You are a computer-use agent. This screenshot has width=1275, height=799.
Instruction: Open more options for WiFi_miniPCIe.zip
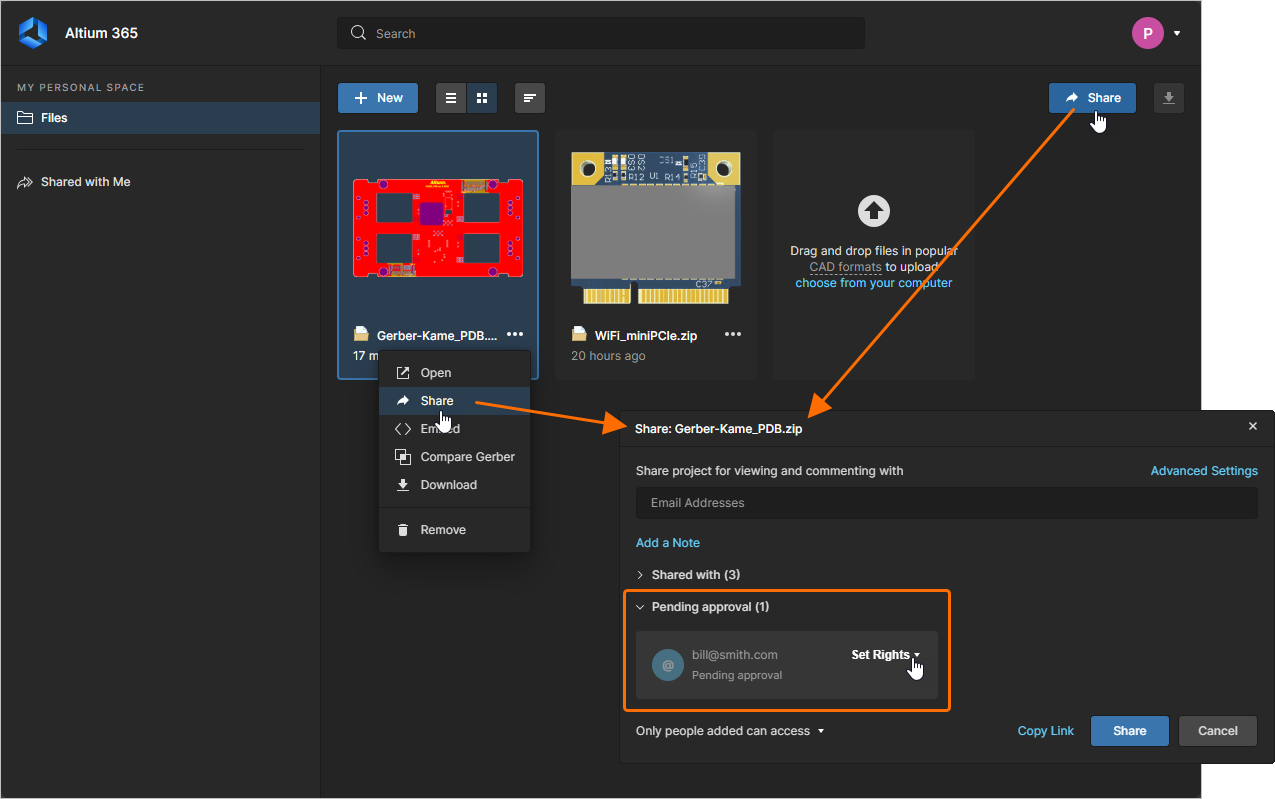(732, 334)
